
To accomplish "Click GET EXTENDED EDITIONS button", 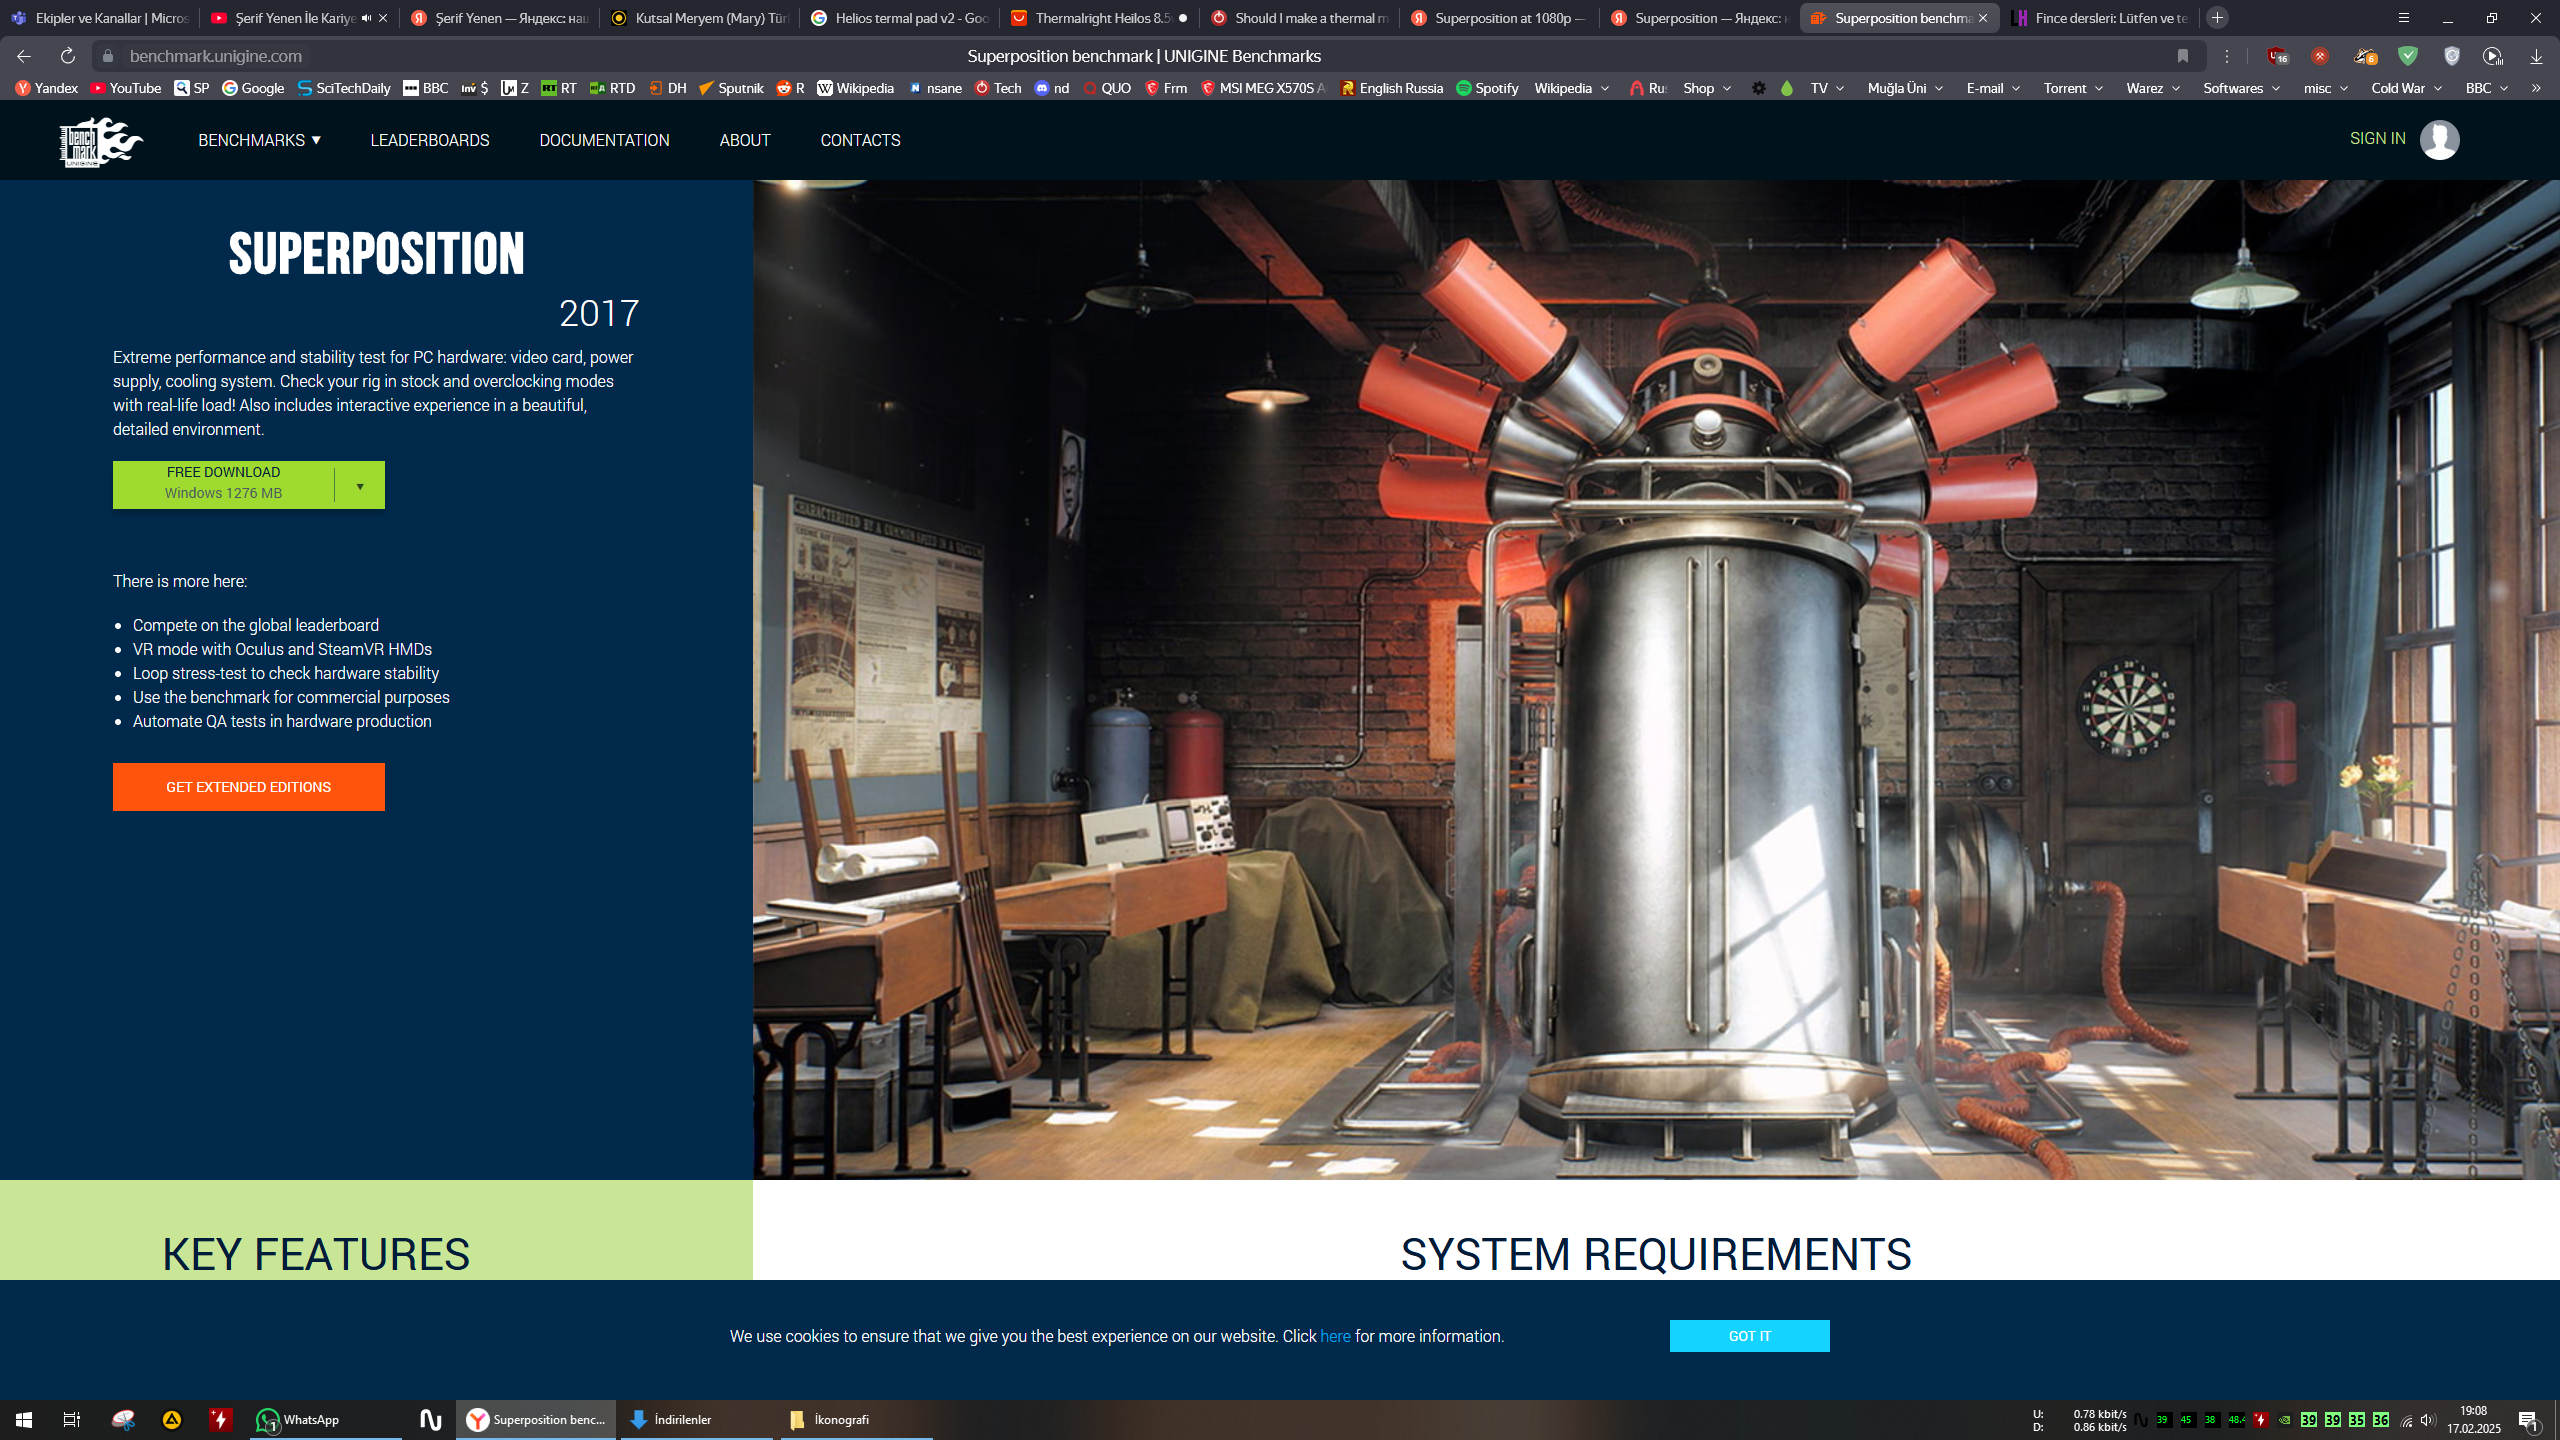I will [248, 787].
